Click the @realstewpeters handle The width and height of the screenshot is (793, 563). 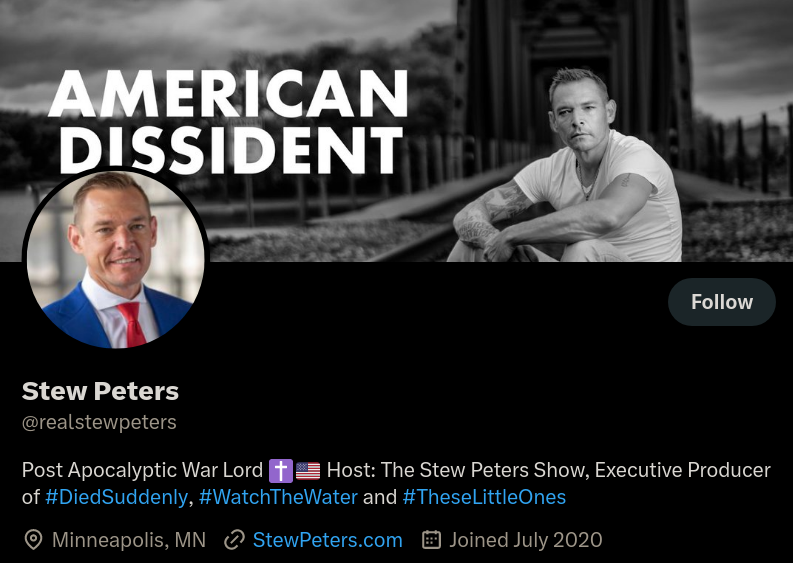pyautogui.click(x=99, y=422)
